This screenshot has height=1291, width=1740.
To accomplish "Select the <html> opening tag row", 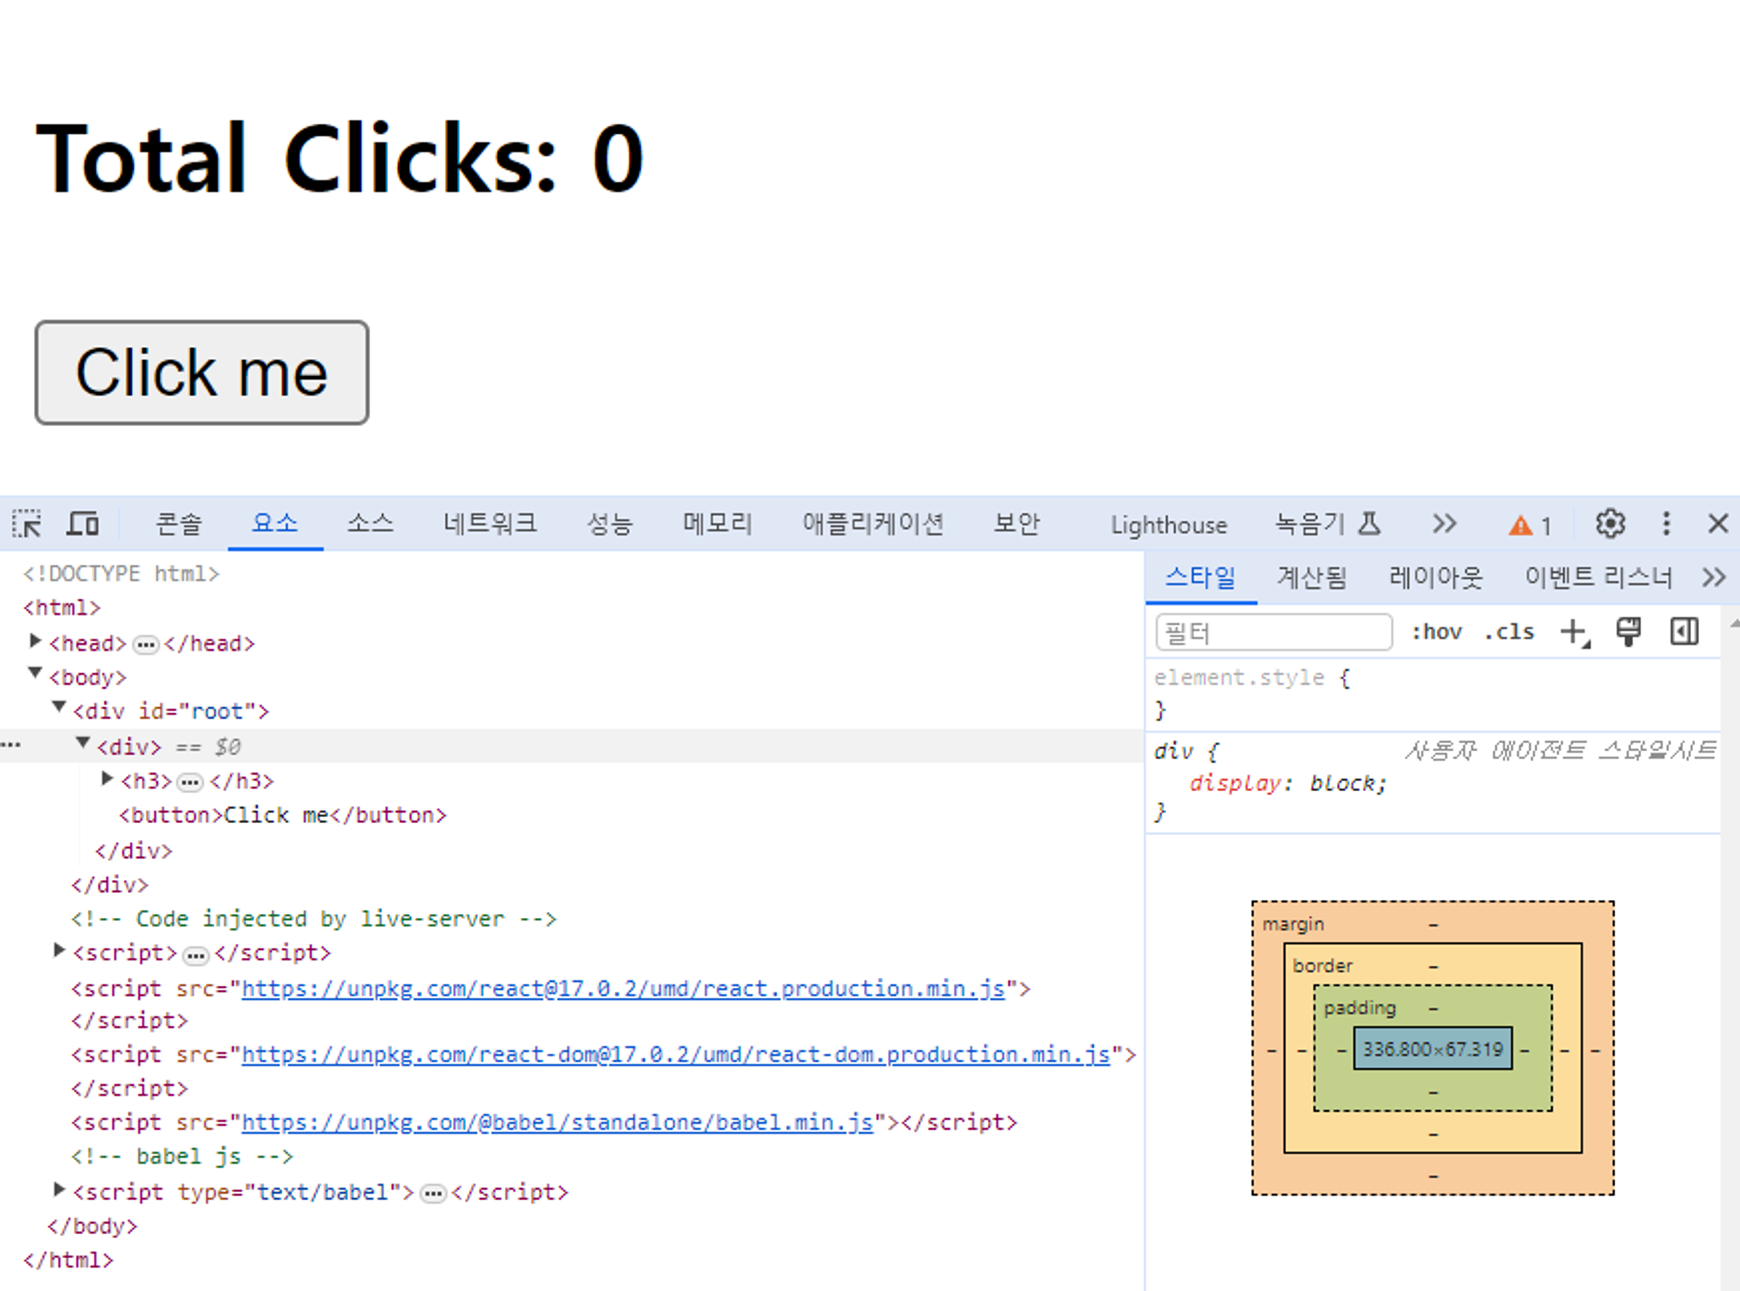I will click(62, 608).
